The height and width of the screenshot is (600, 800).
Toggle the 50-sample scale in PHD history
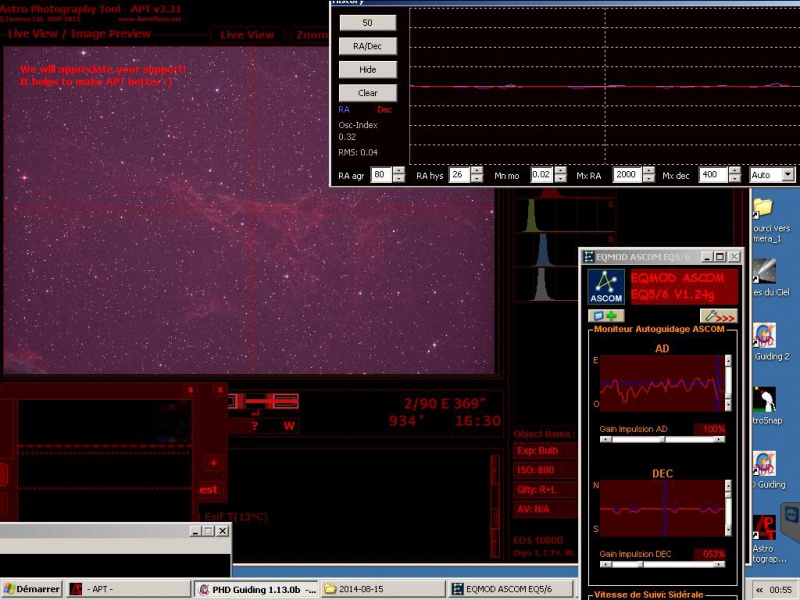click(369, 20)
